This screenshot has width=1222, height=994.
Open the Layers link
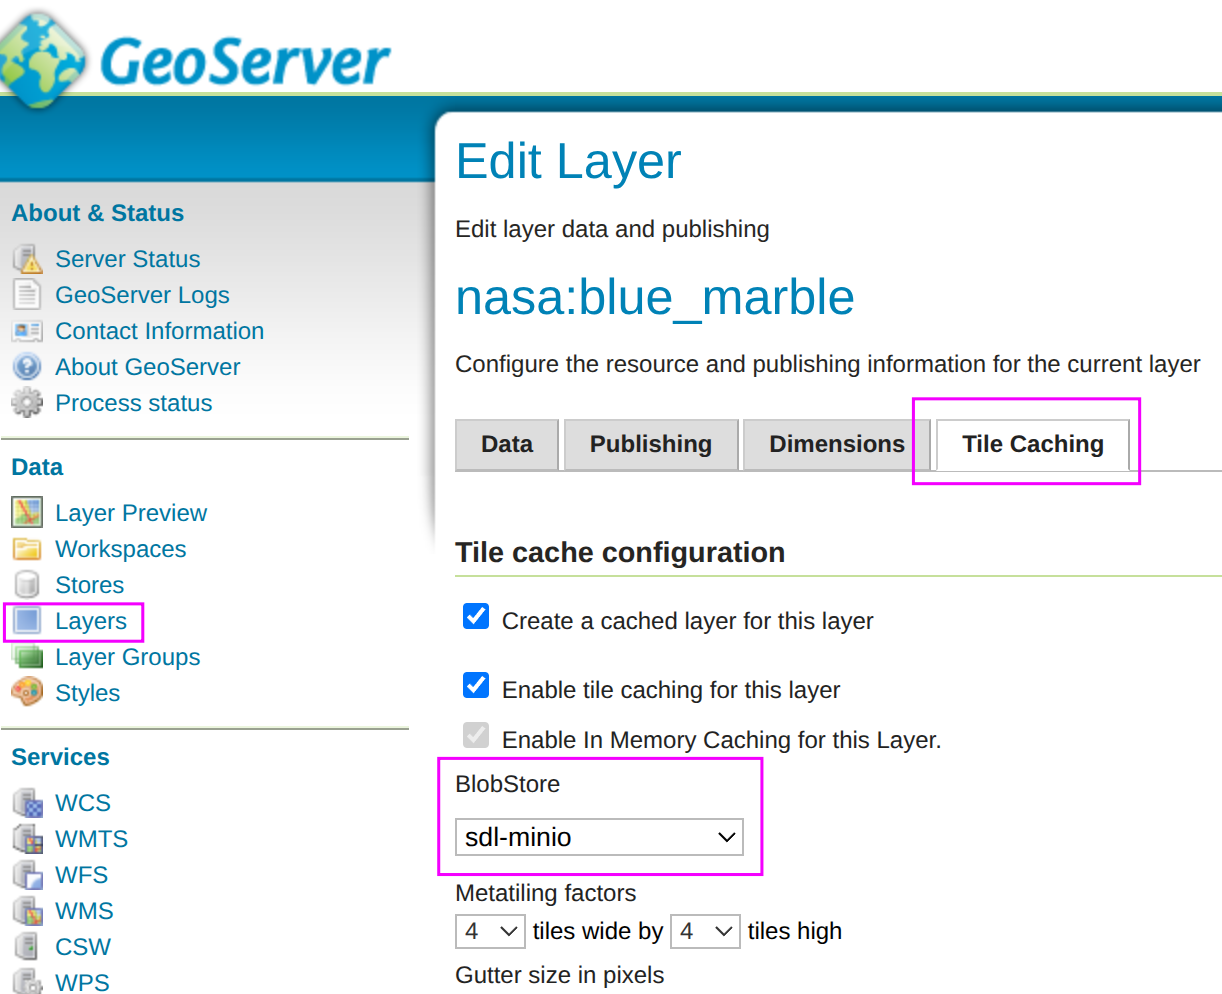(x=91, y=621)
